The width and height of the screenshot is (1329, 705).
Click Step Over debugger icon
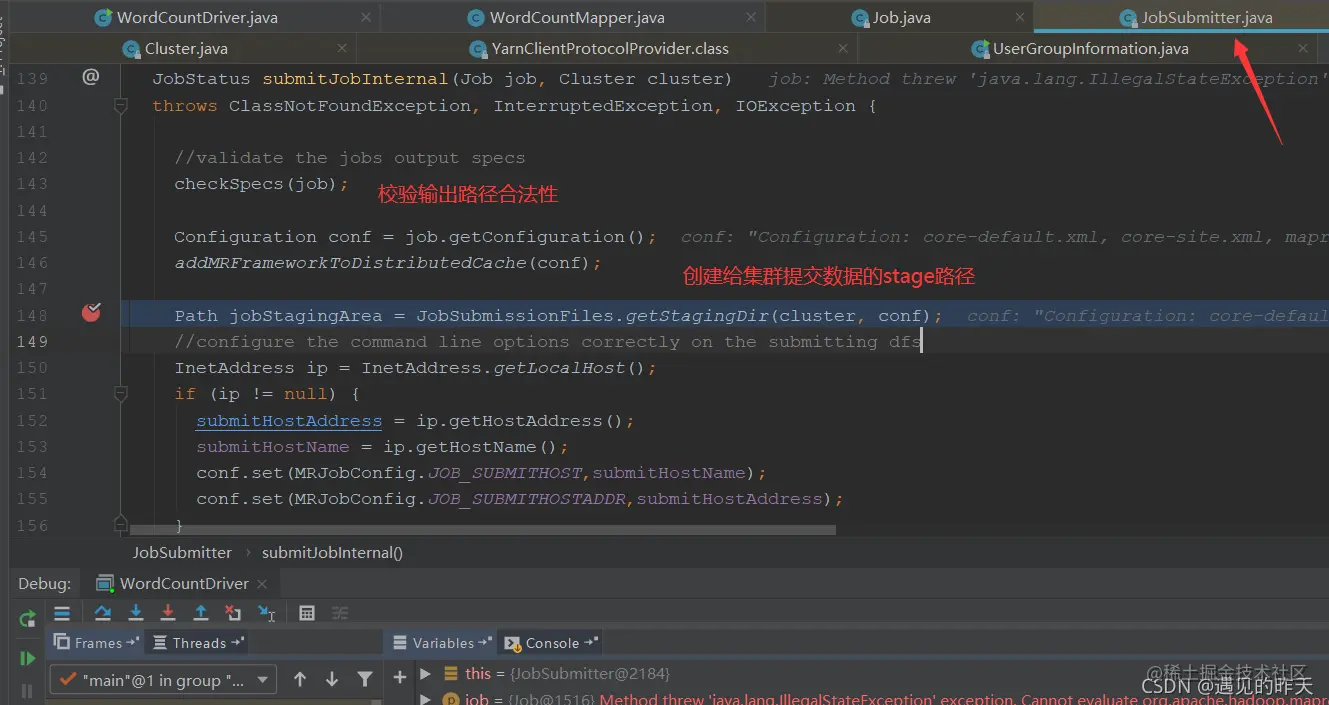pyautogui.click(x=103, y=613)
